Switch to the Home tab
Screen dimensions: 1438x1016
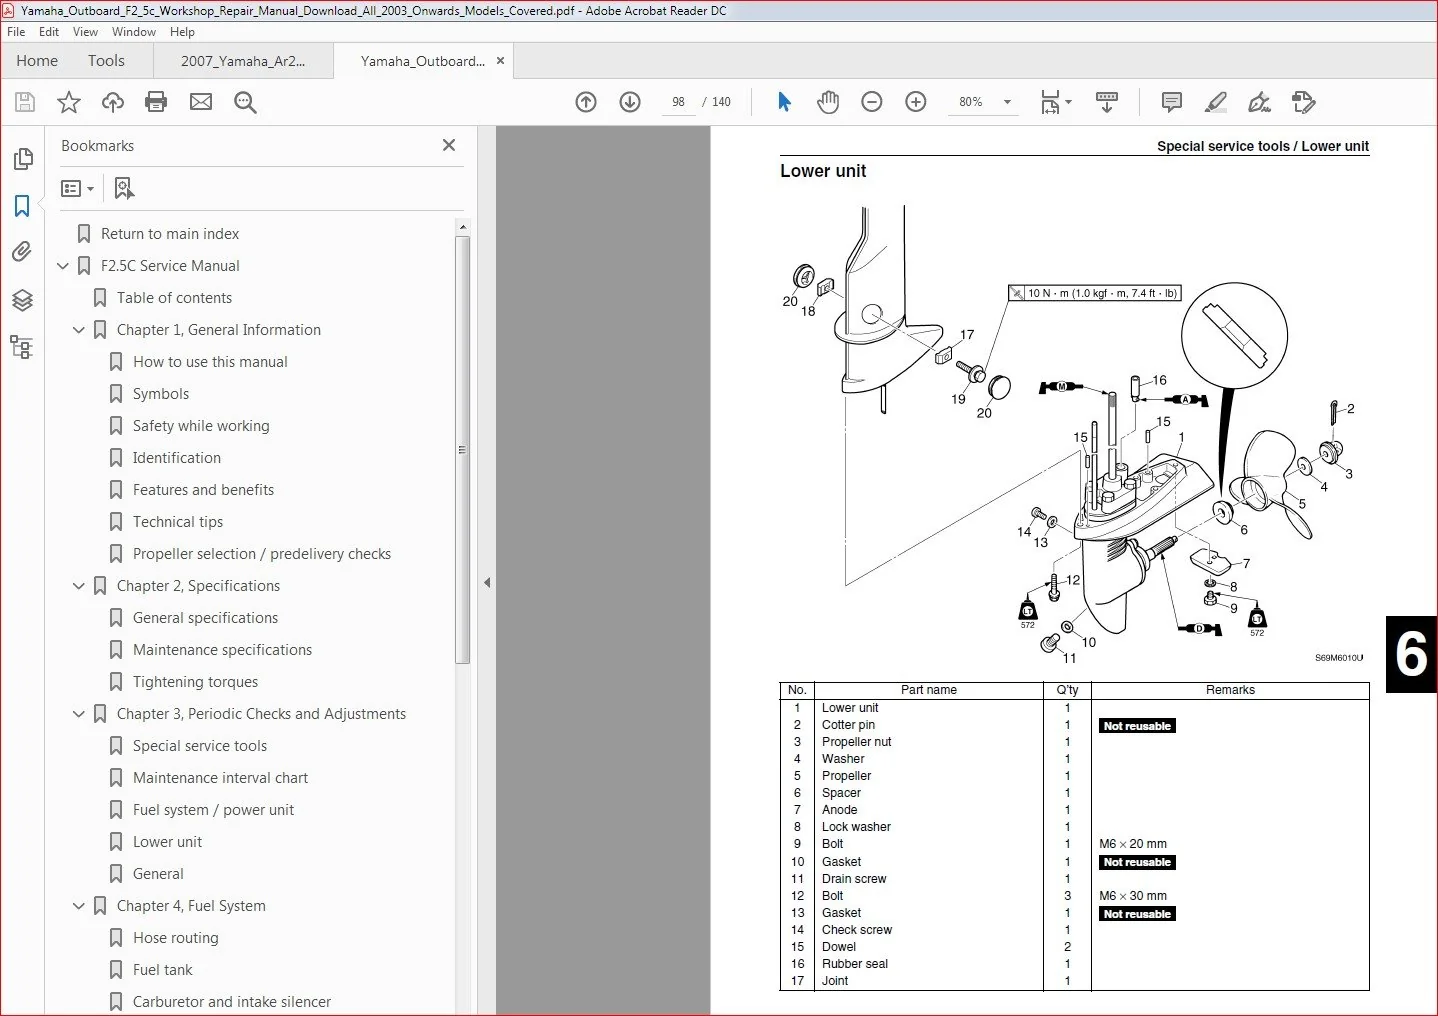pos(37,61)
